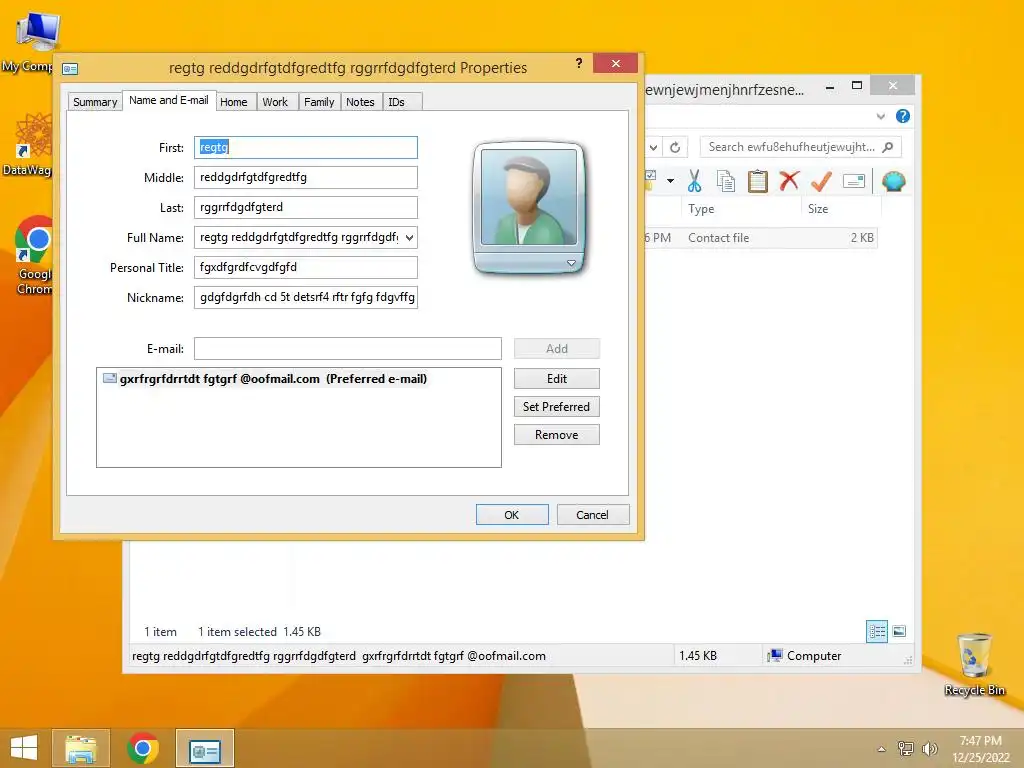Click the contact card icon in Properties title bar
Viewport: 1024px width, 768px height.
click(70, 69)
